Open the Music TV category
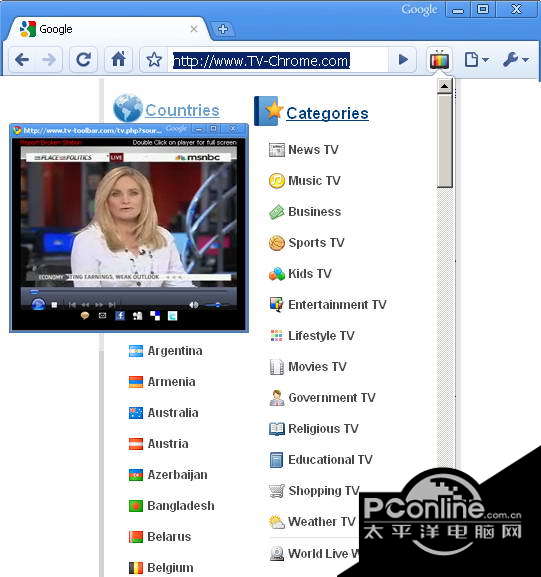This screenshot has height=577, width=541. pyautogui.click(x=314, y=181)
